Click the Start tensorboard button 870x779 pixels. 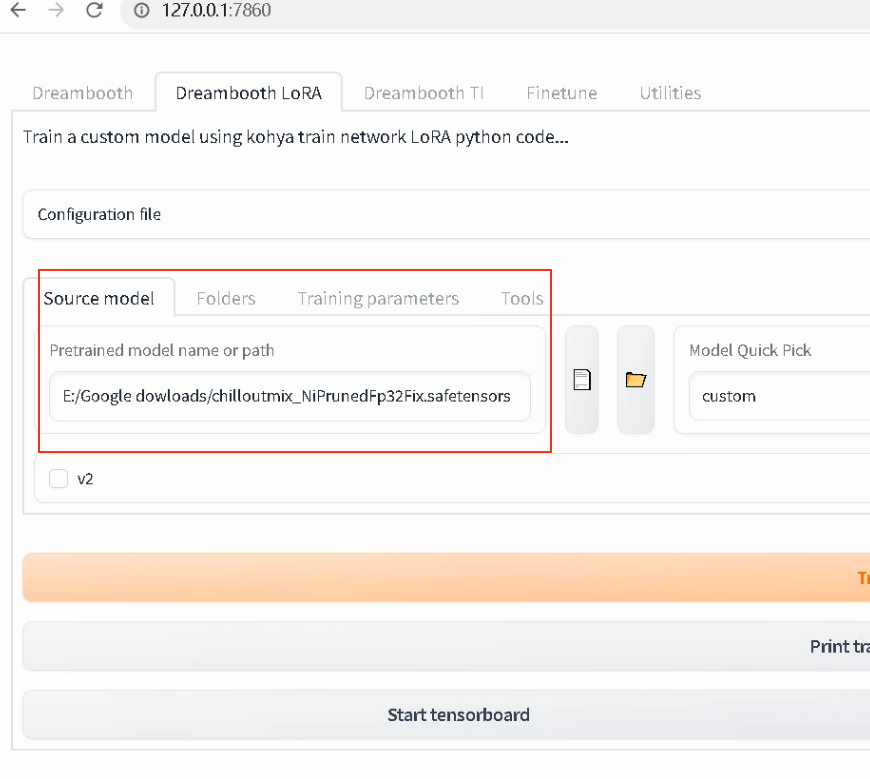tap(446, 715)
